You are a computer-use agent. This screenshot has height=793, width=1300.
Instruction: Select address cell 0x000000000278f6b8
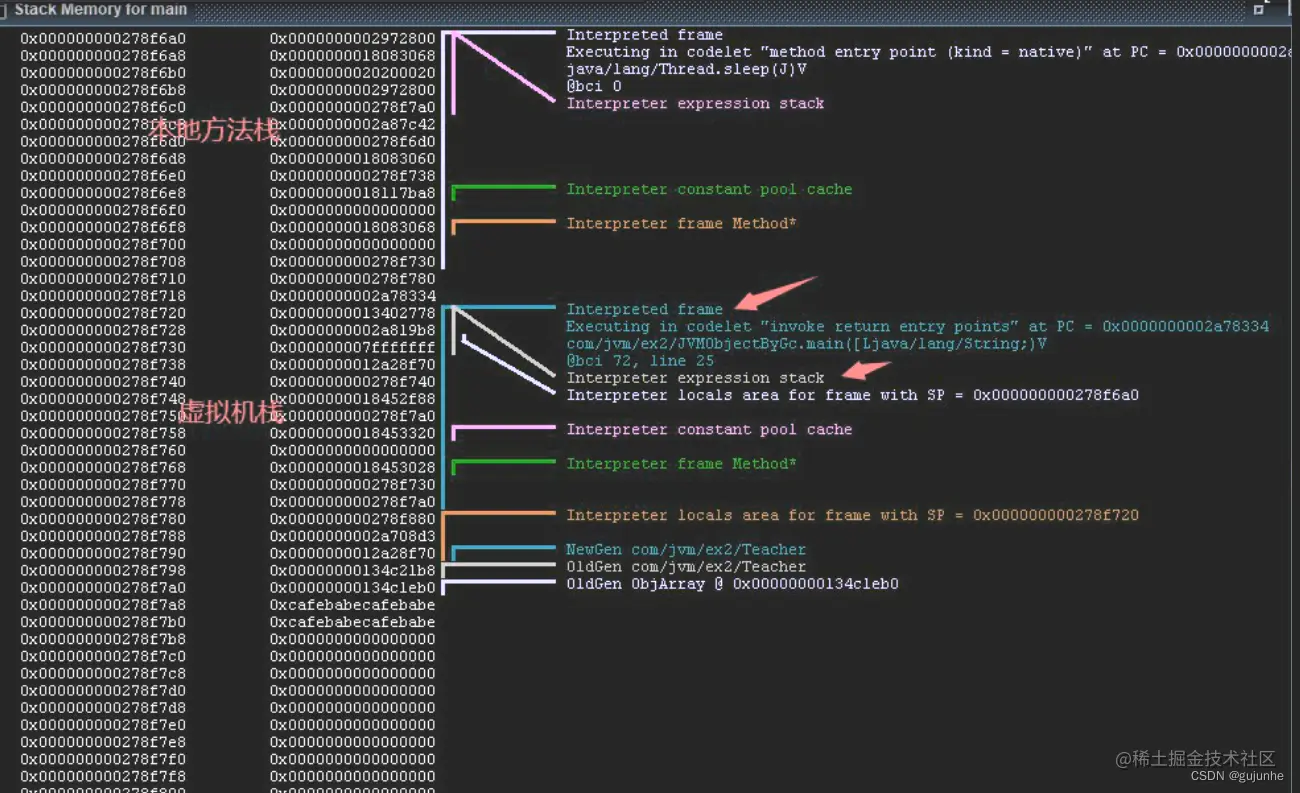click(x=103, y=90)
